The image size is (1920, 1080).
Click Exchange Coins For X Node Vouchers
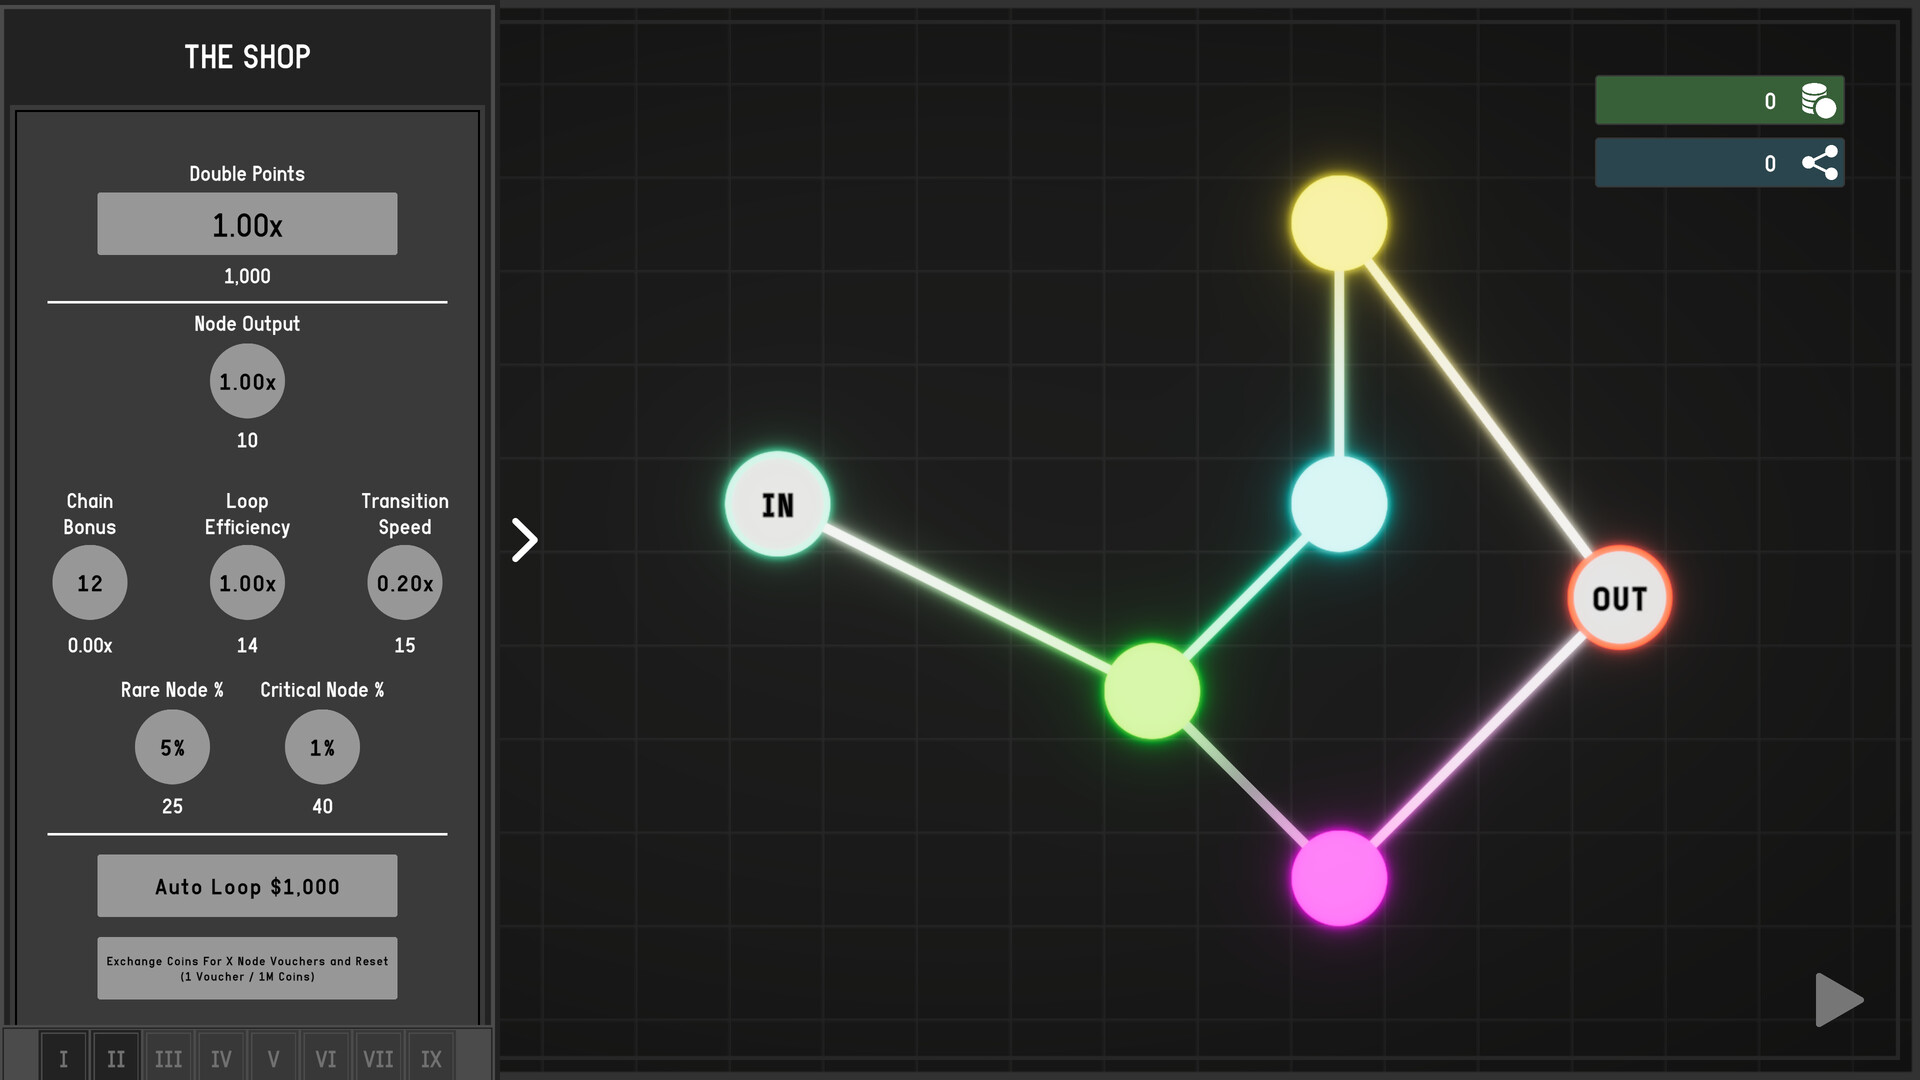click(x=246, y=967)
